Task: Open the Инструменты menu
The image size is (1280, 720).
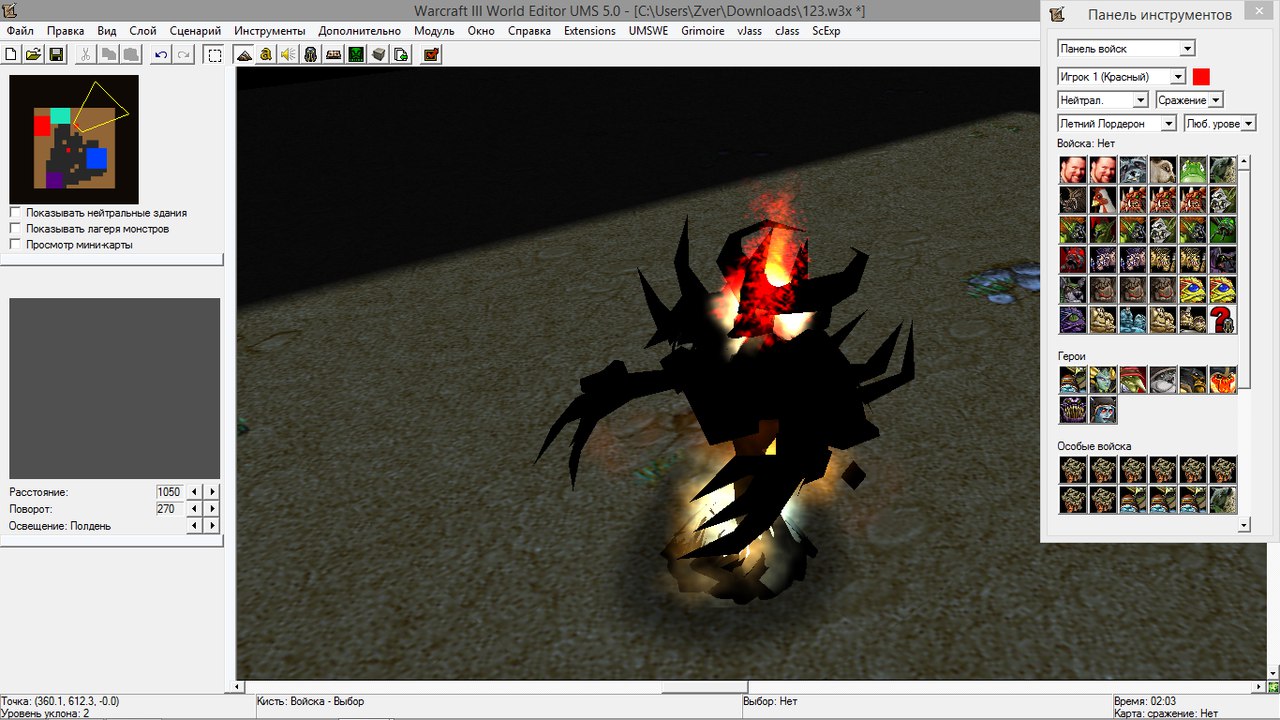Action: coord(270,31)
